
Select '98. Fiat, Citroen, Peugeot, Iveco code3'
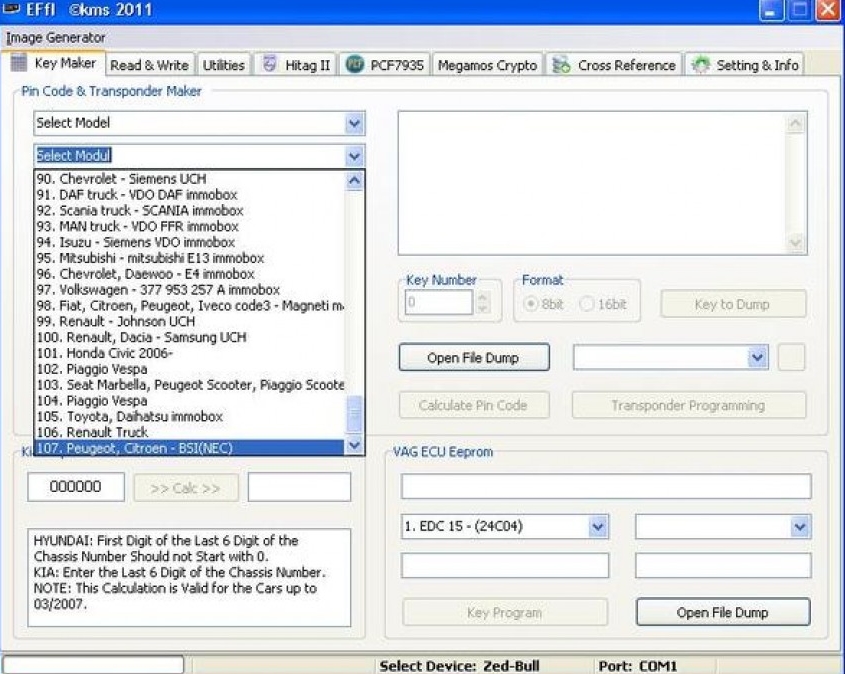coord(189,305)
